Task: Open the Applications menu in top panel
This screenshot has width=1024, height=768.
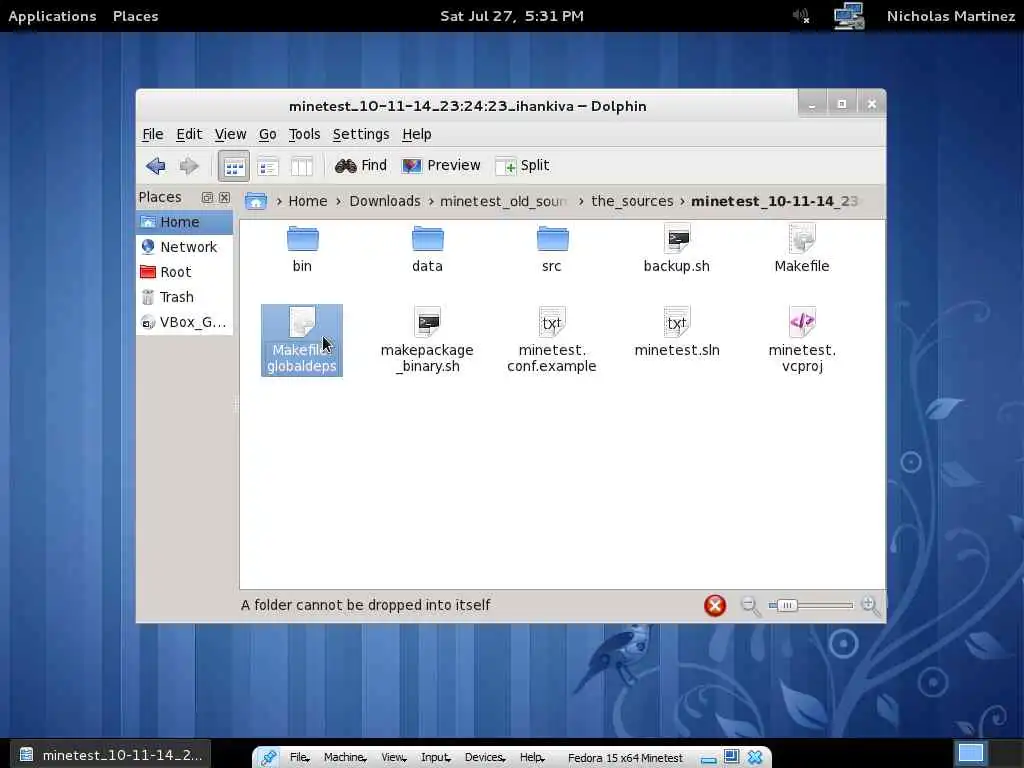Action: (x=52, y=16)
